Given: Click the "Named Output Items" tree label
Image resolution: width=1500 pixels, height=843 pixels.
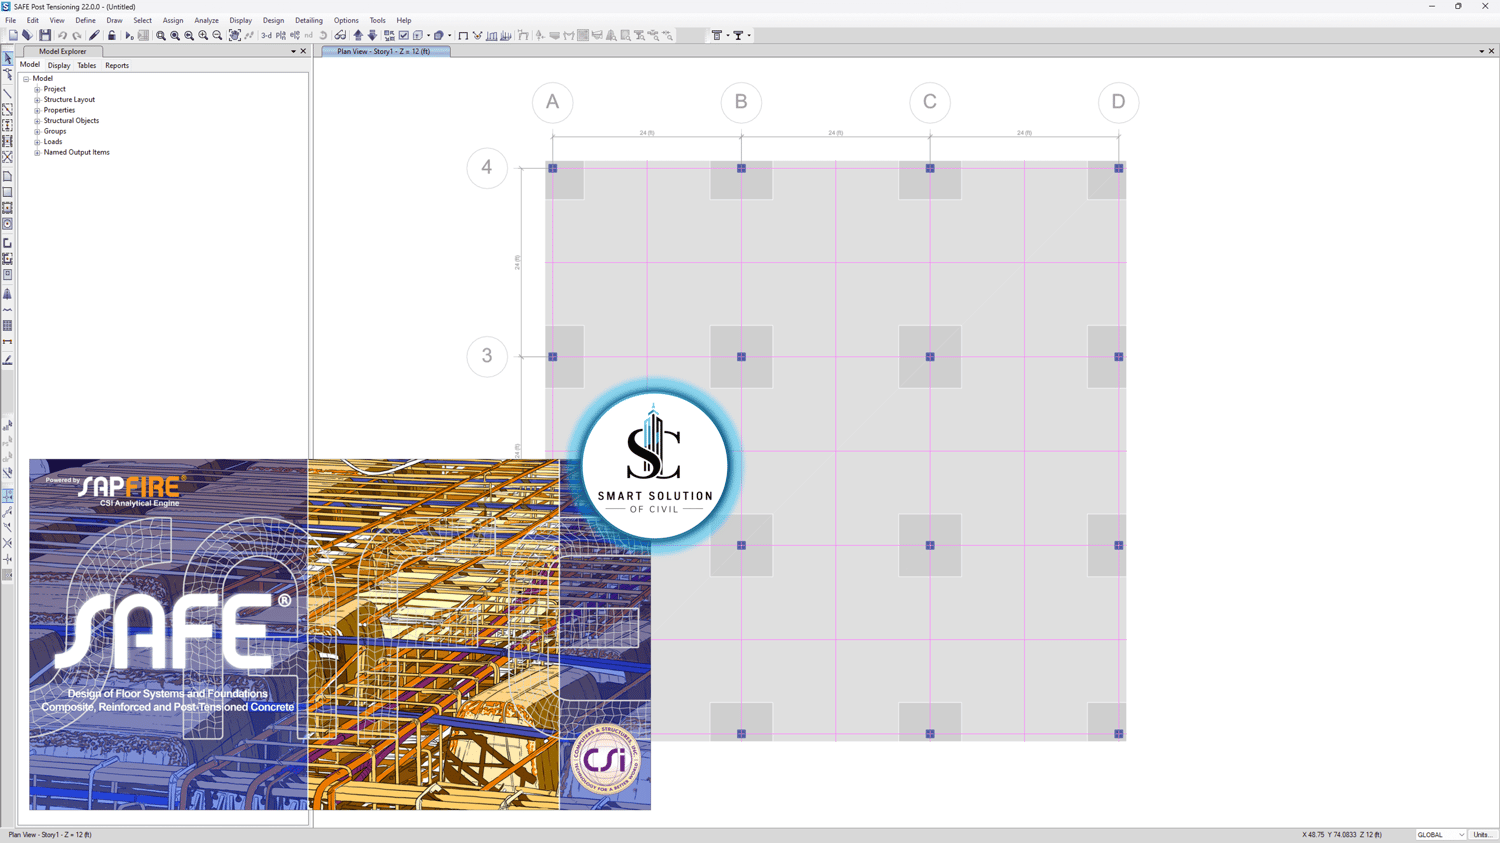Looking at the screenshot, I should click(77, 153).
